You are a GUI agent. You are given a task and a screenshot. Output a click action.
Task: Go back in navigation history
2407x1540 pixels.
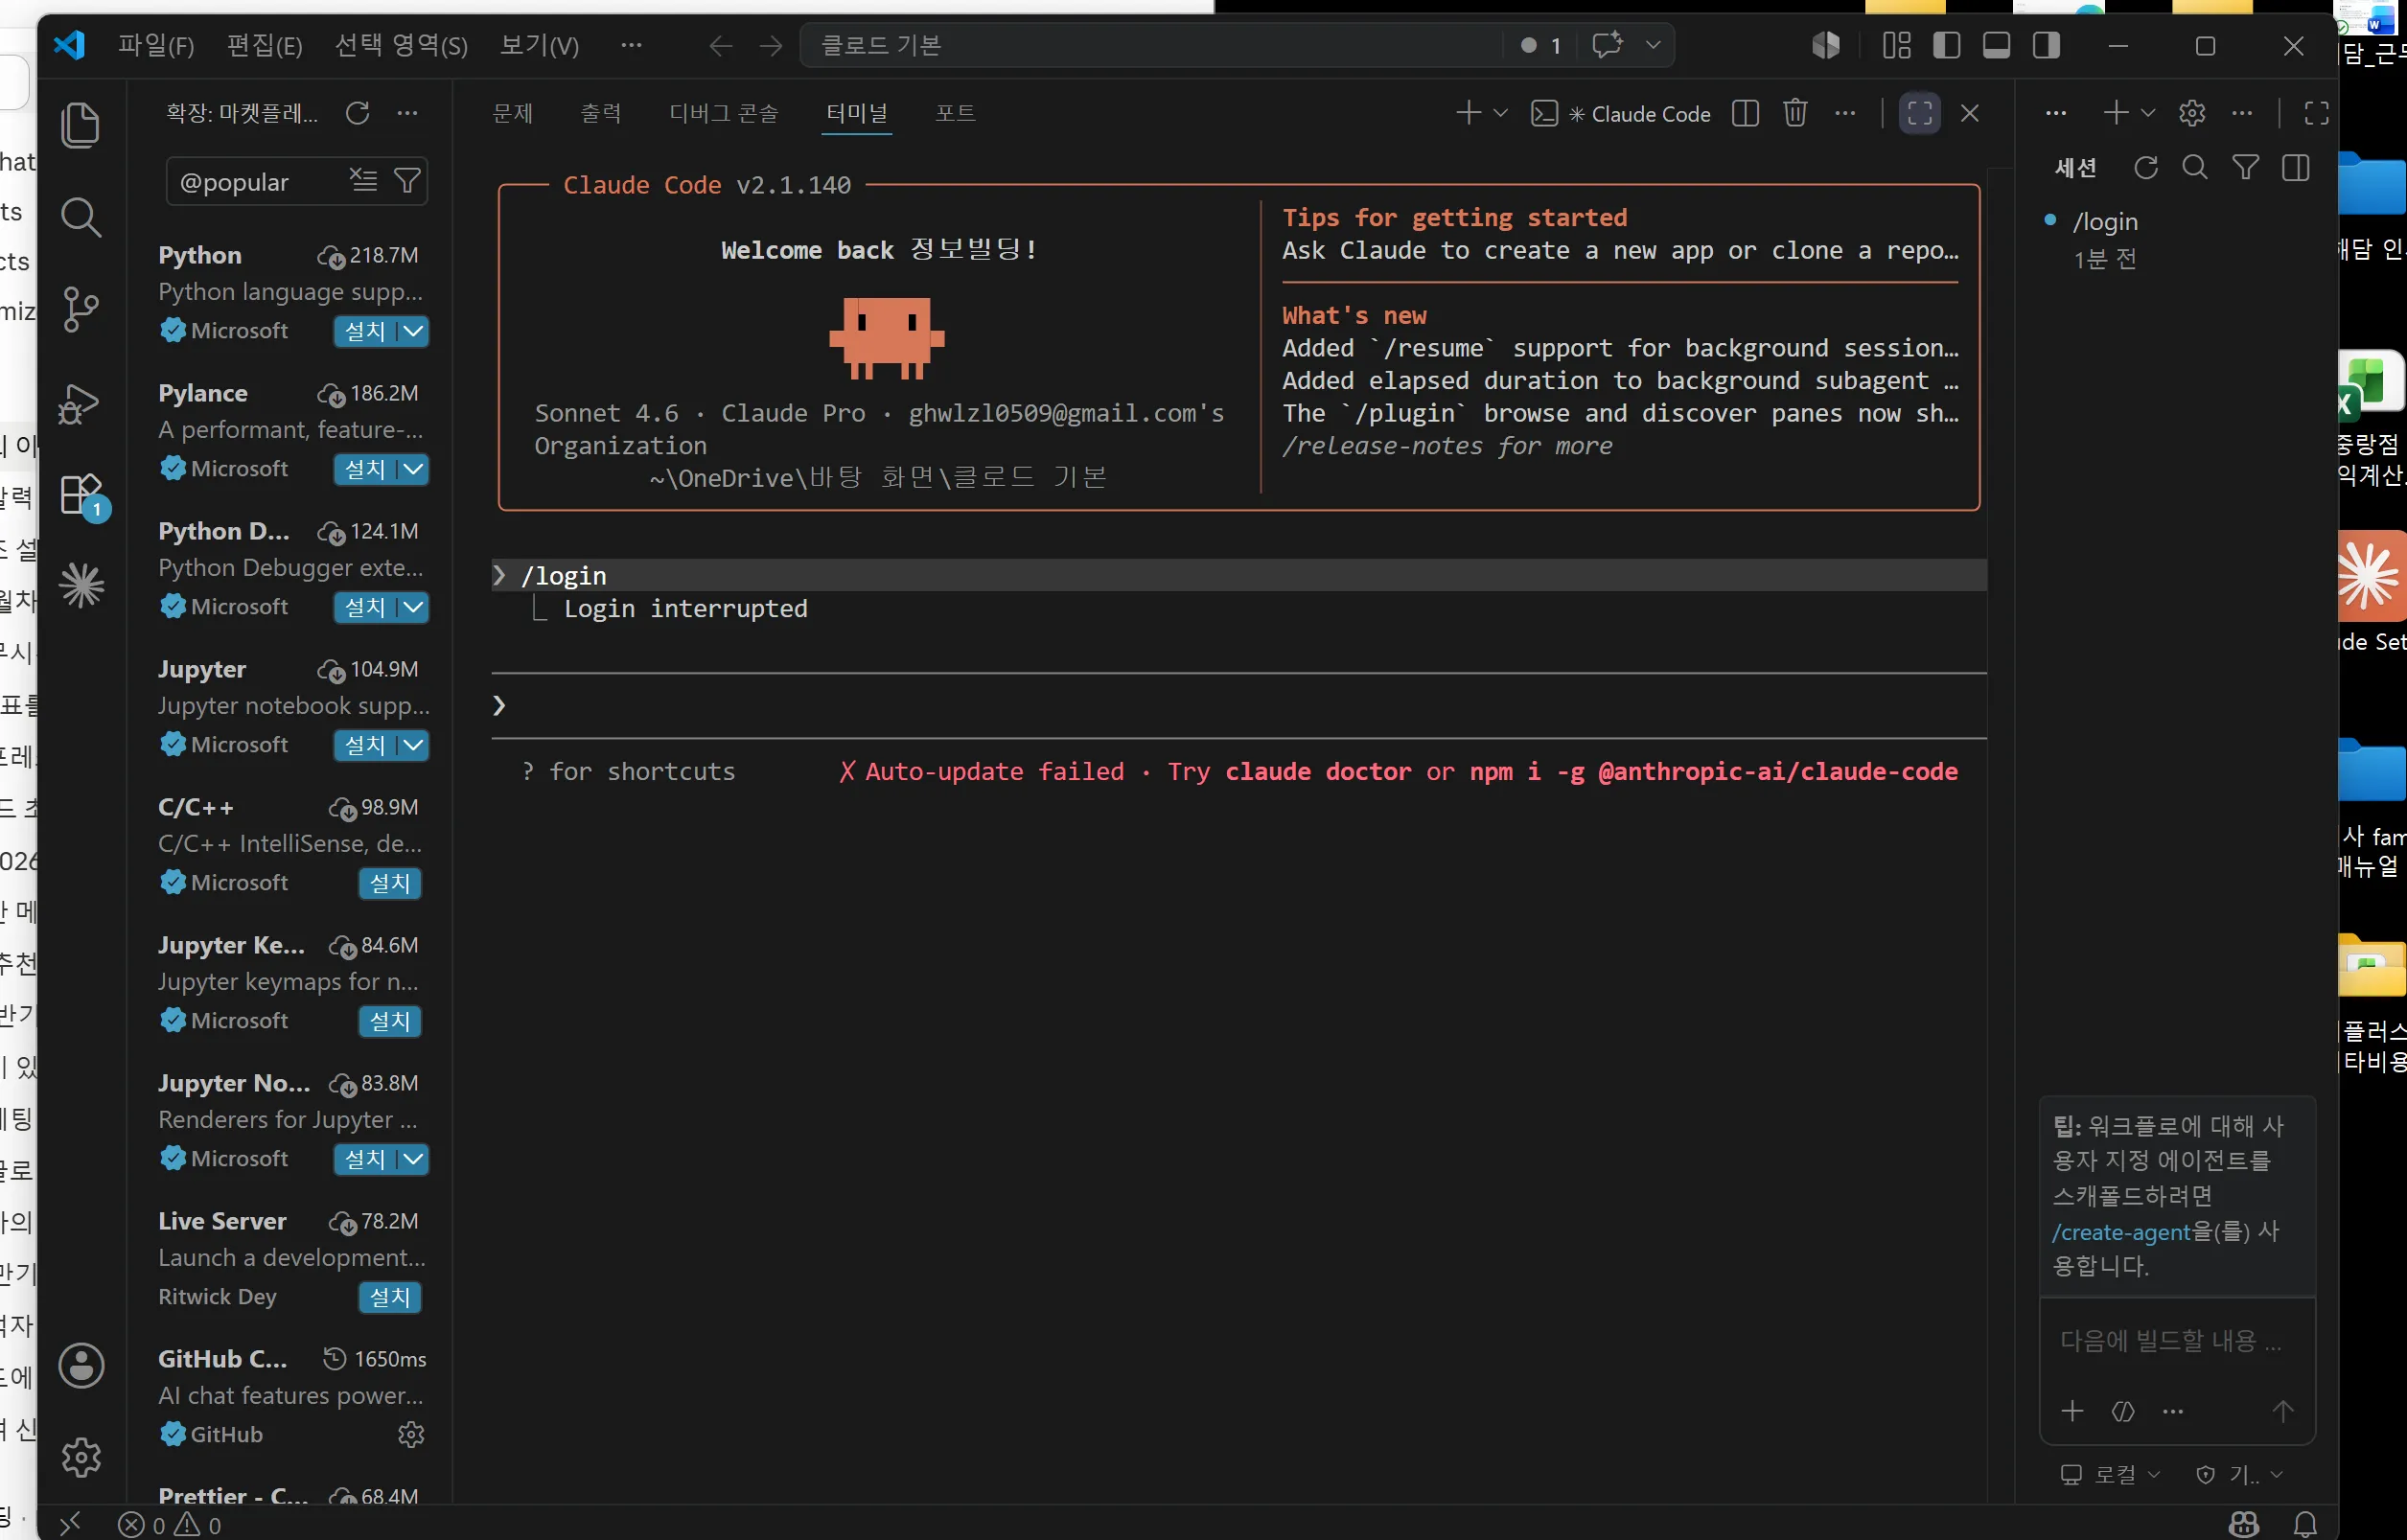[720, 46]
